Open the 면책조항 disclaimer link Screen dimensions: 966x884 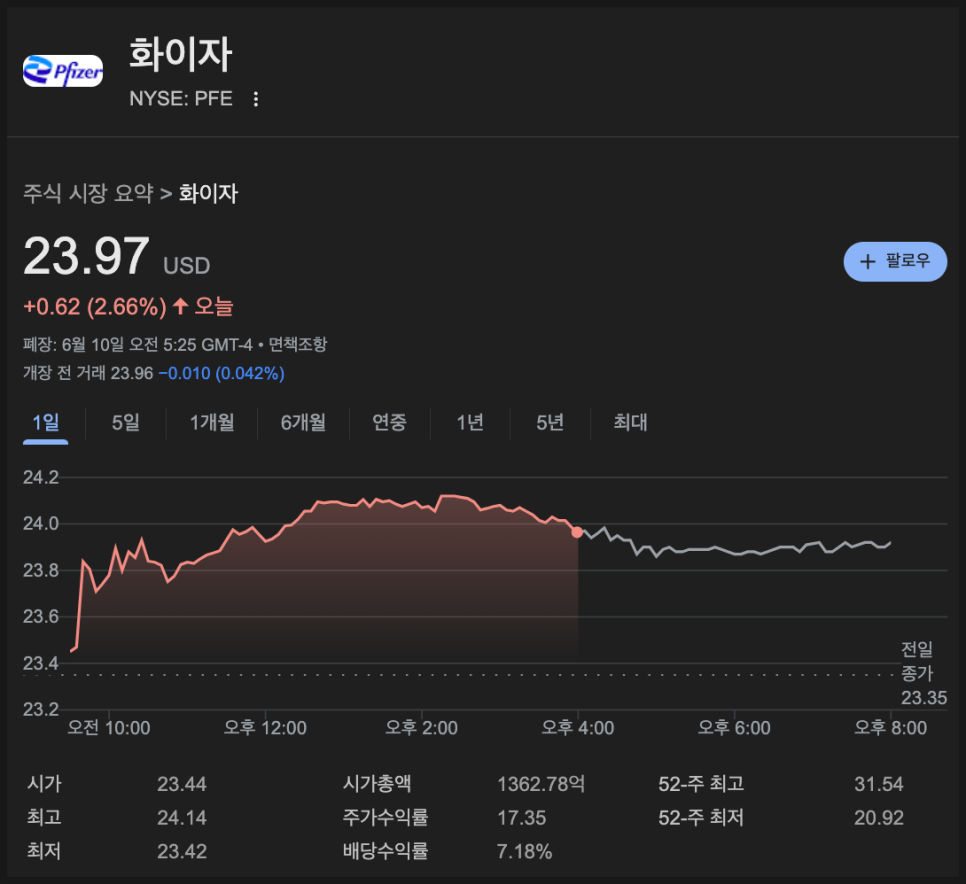(x=298, y=344)
